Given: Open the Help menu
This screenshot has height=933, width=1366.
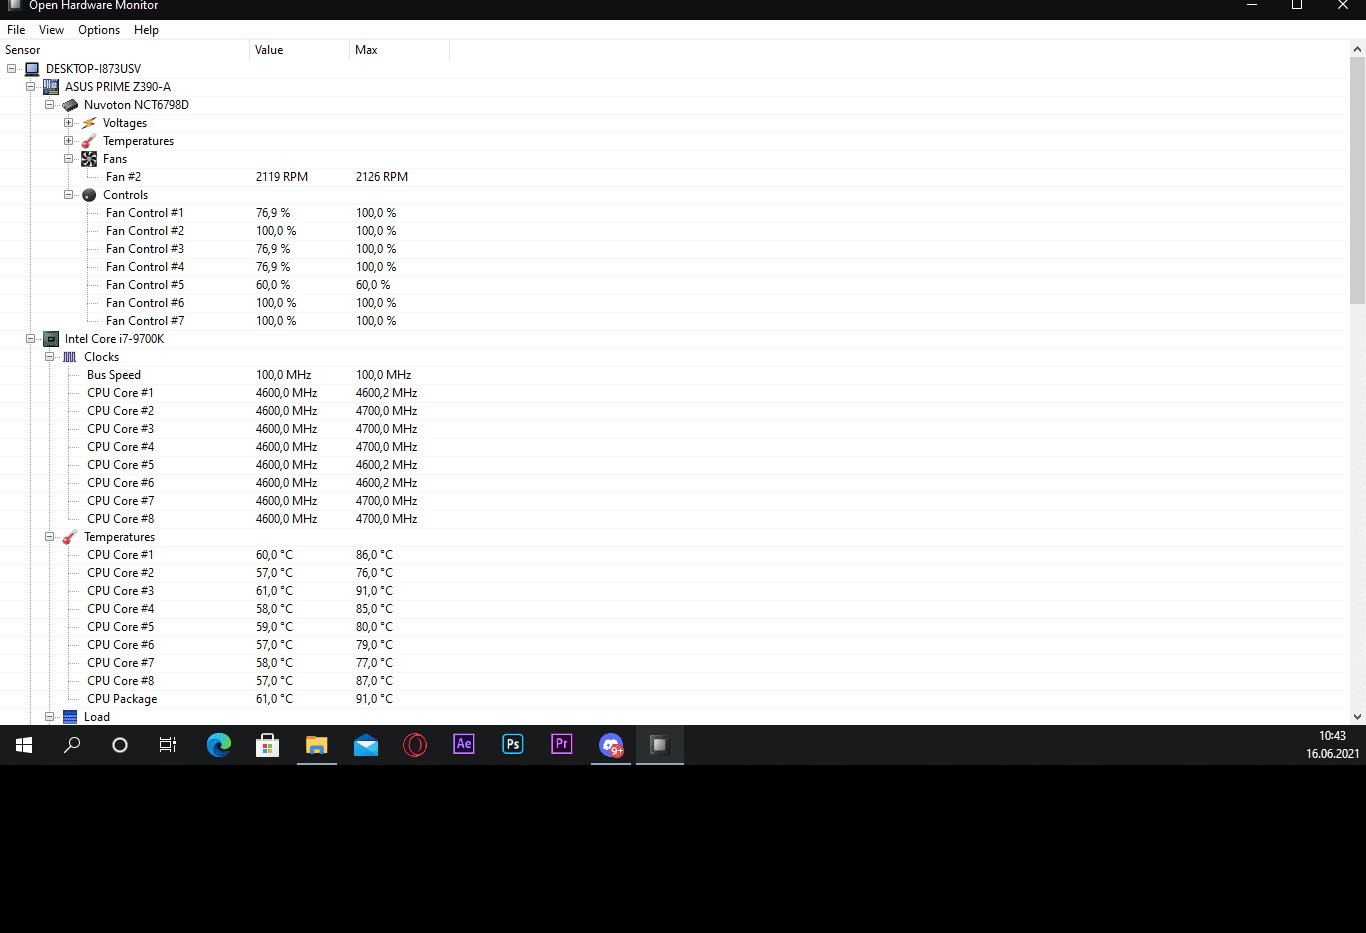Looking at the screenshot, I should pos(146,30).
